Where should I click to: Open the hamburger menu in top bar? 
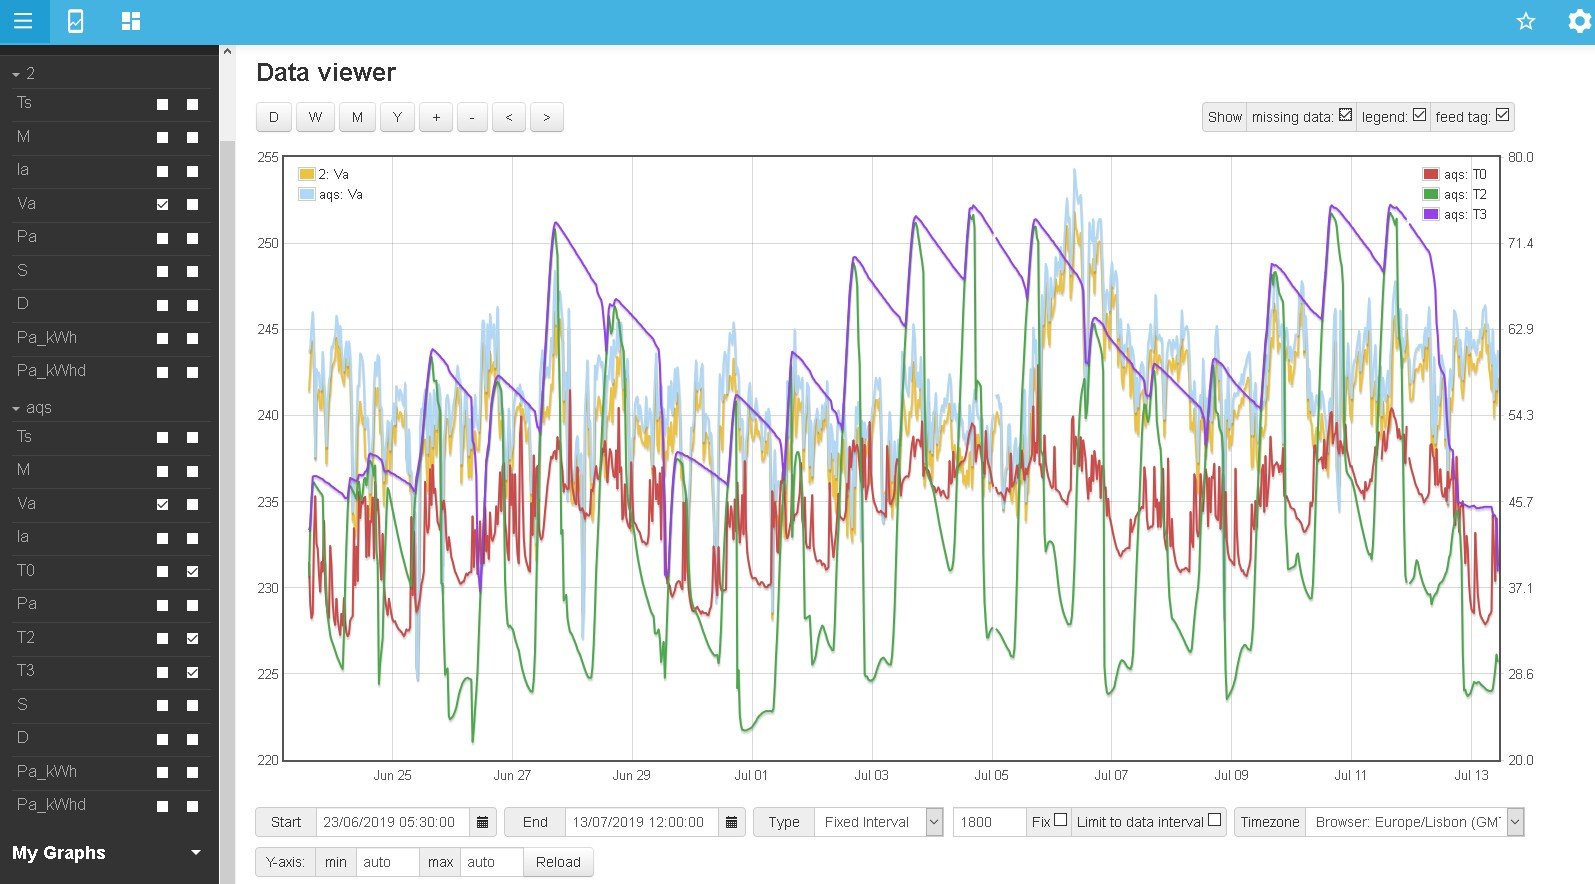23,21
